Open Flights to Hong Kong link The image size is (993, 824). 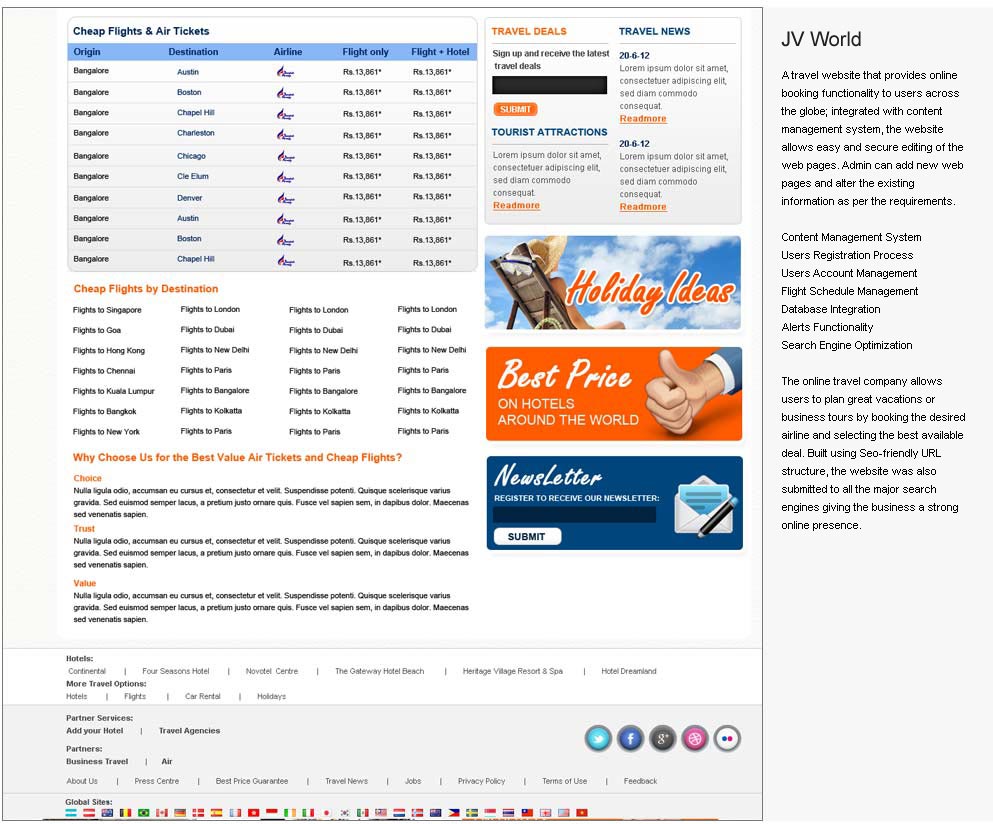point(108,350)
